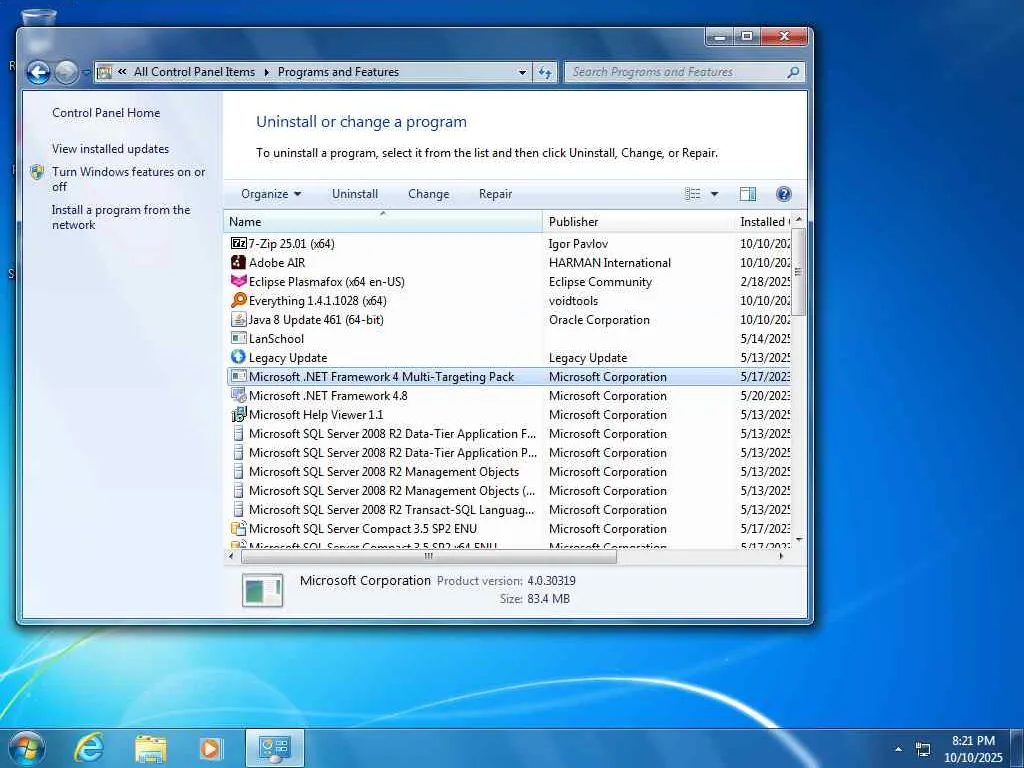Click the Multi-Targeting Pack row icon
Screen dimensions: 1024x768
pos(238,376)
